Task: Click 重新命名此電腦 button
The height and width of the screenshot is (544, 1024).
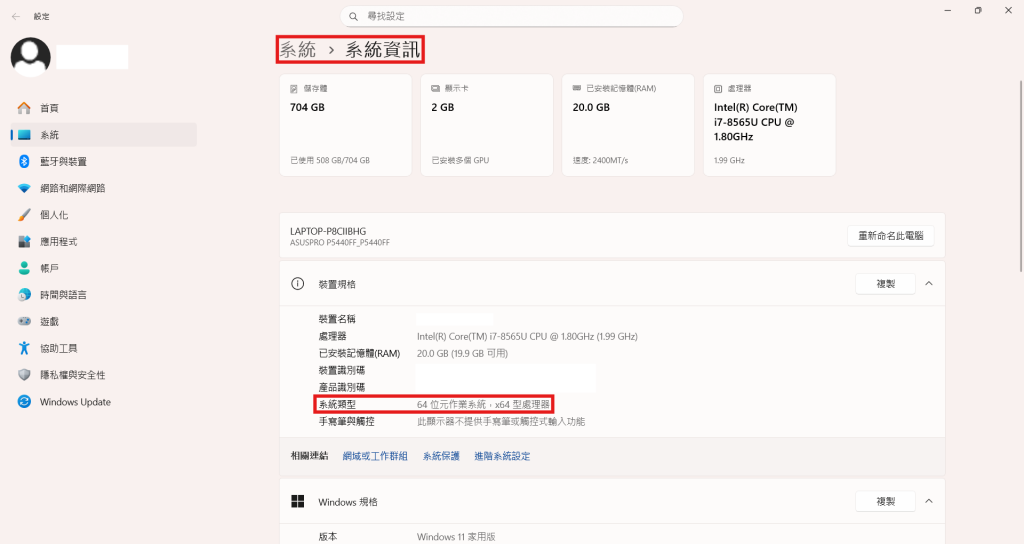Action: pos(891,236)
